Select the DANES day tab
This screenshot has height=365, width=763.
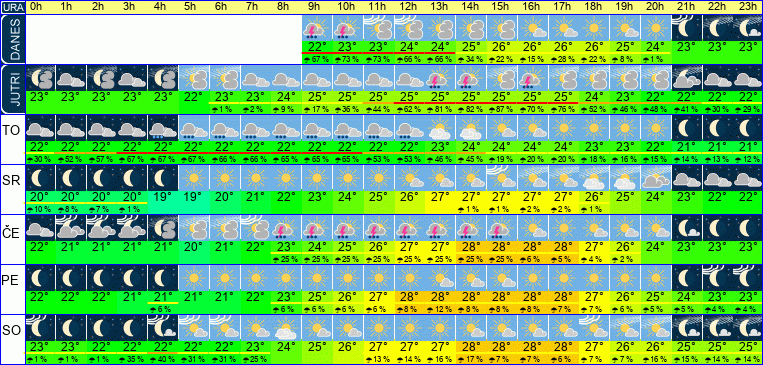point(13,39)
